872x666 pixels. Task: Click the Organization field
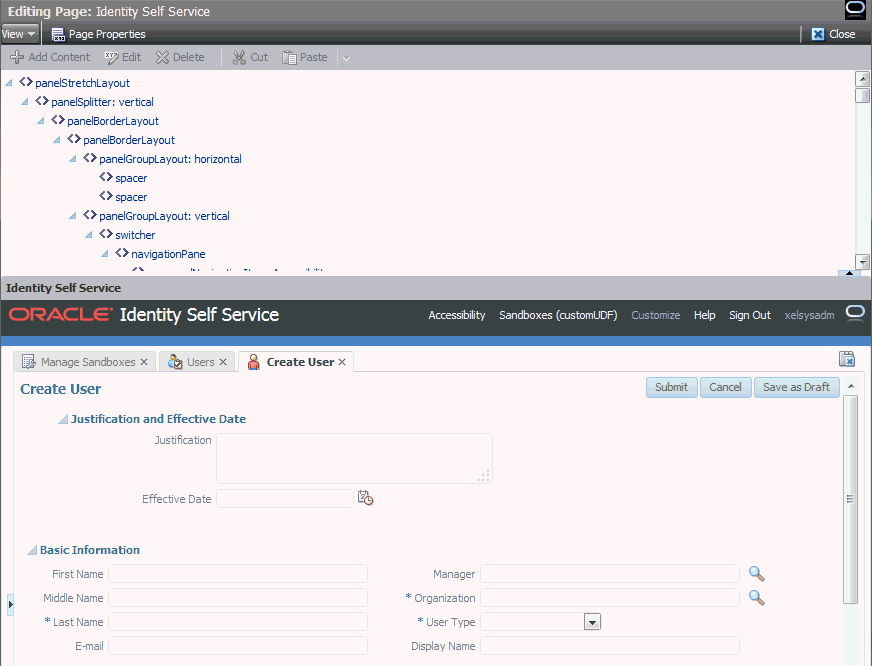[610, 598]
